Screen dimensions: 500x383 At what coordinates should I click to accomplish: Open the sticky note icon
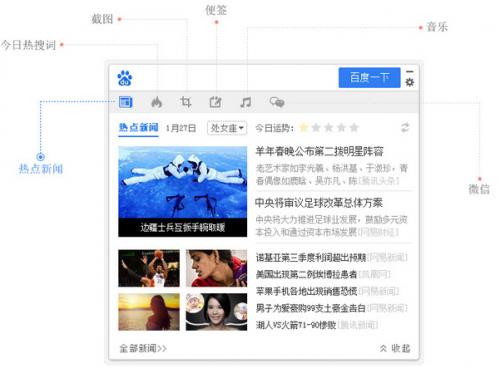pyautogui.click(x=215, y=102)
